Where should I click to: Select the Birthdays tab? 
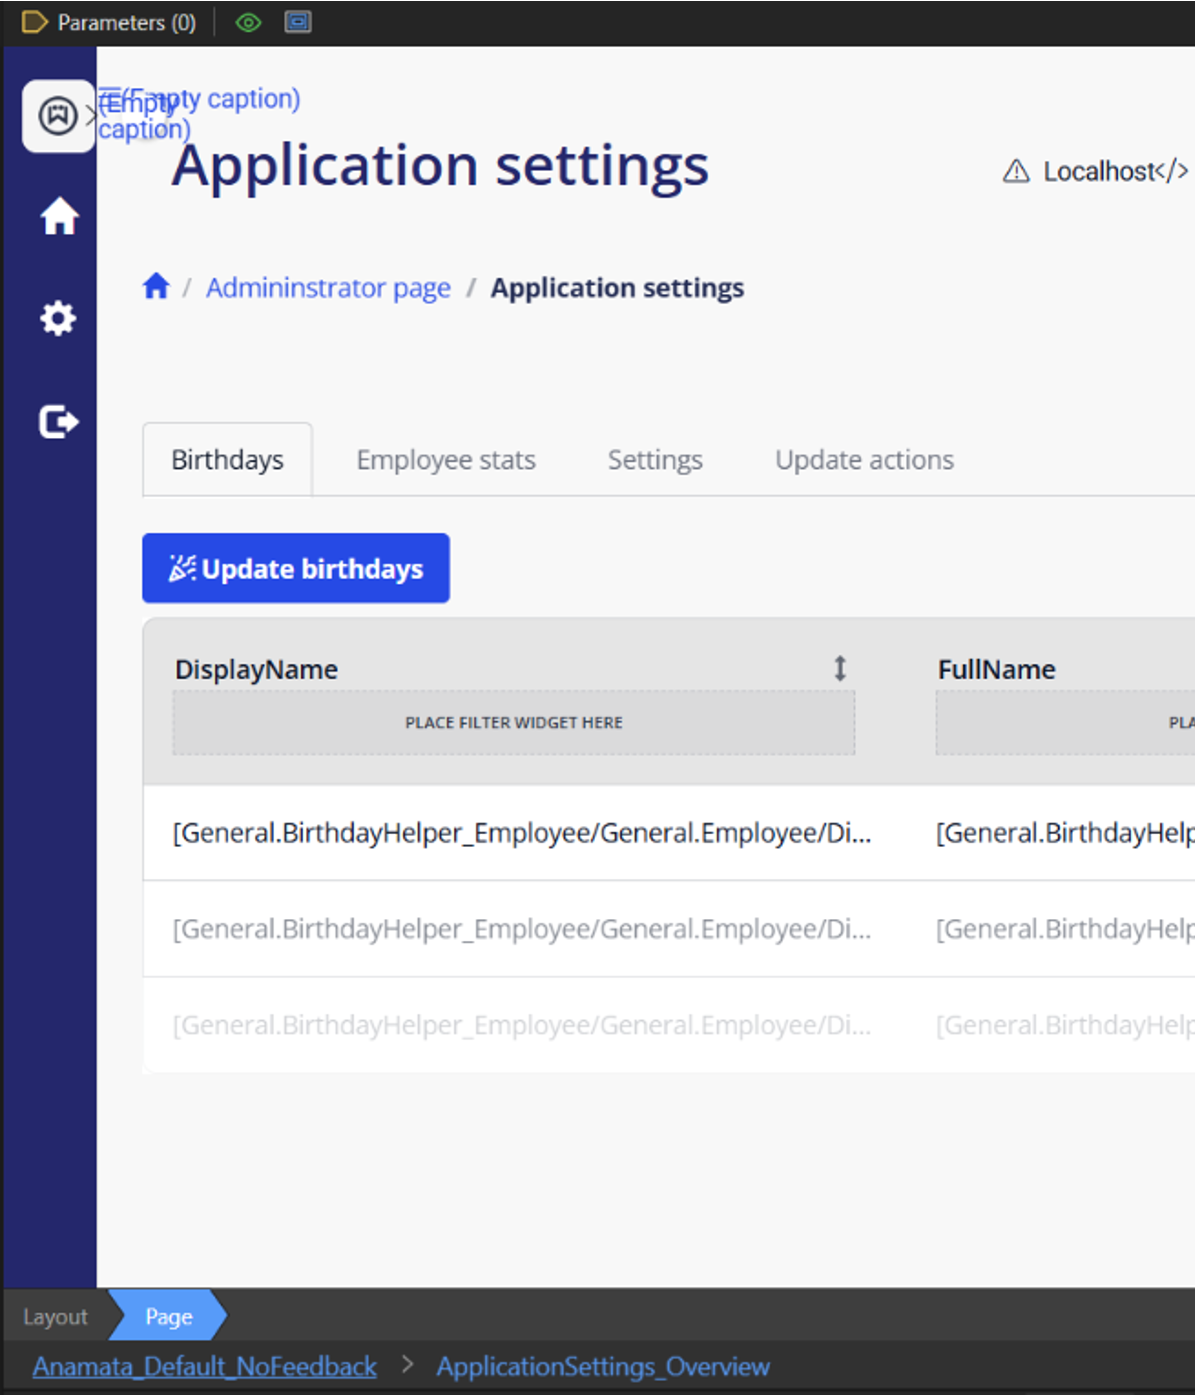coord(227,460)
